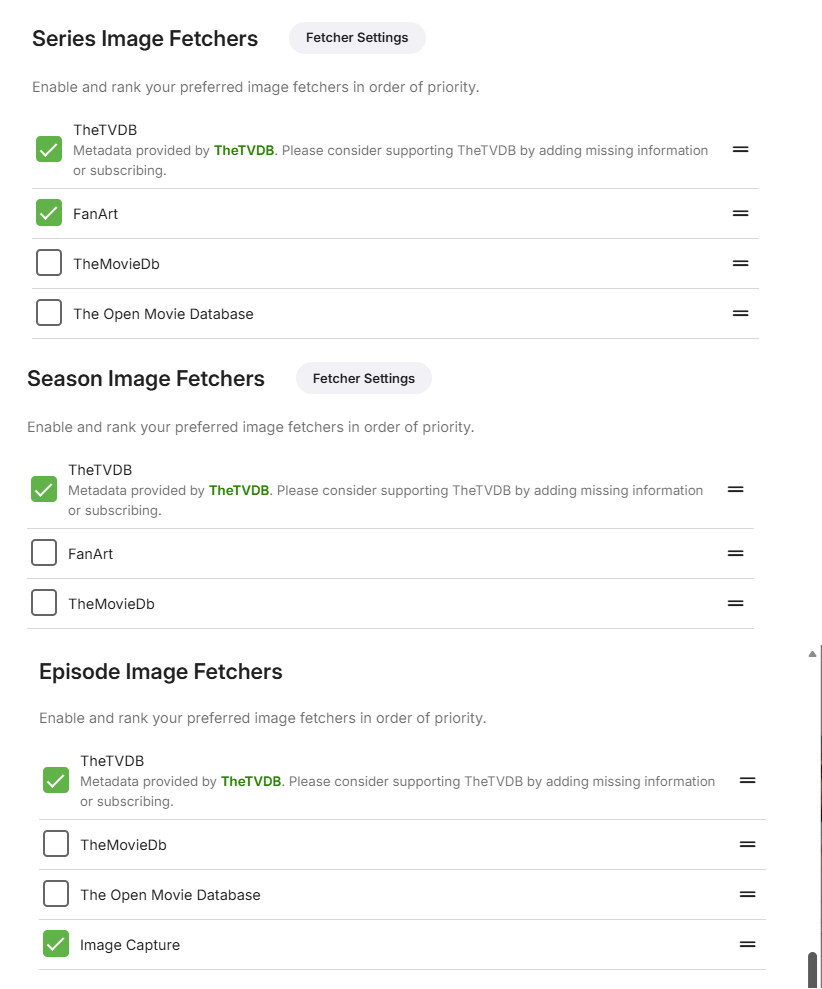Open Fetcher Settings for Season Image Fetchers

coord(364,379)
